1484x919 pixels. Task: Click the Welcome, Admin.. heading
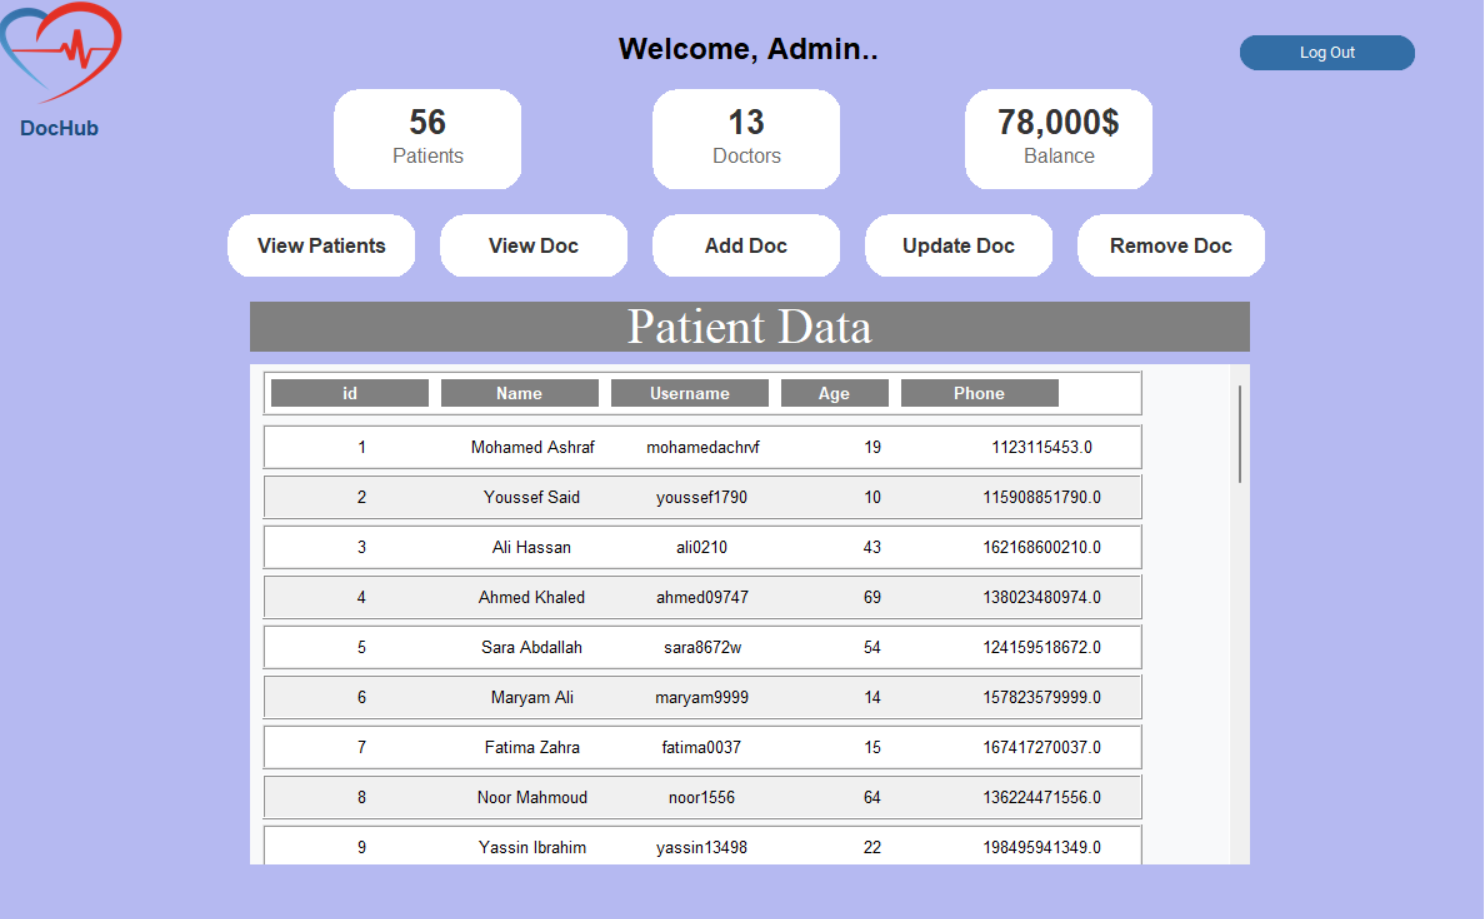(x=748, y=49)
